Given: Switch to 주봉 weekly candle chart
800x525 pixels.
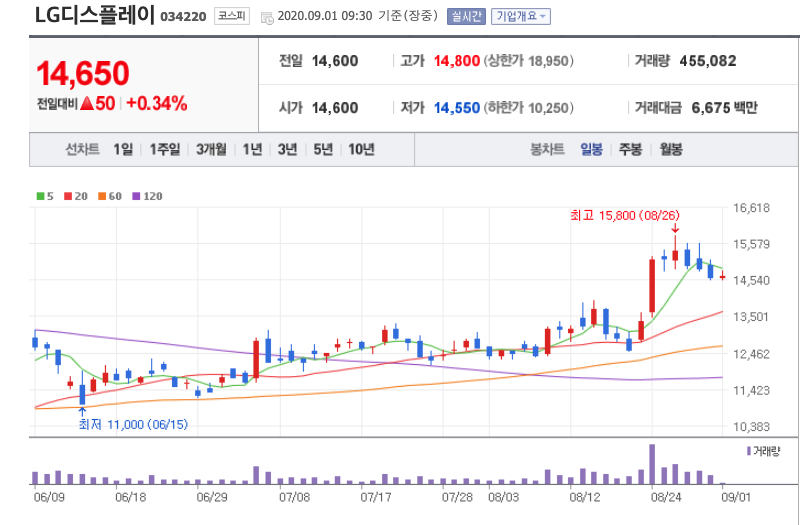Looking at the screenshot, I should point(630,149).
